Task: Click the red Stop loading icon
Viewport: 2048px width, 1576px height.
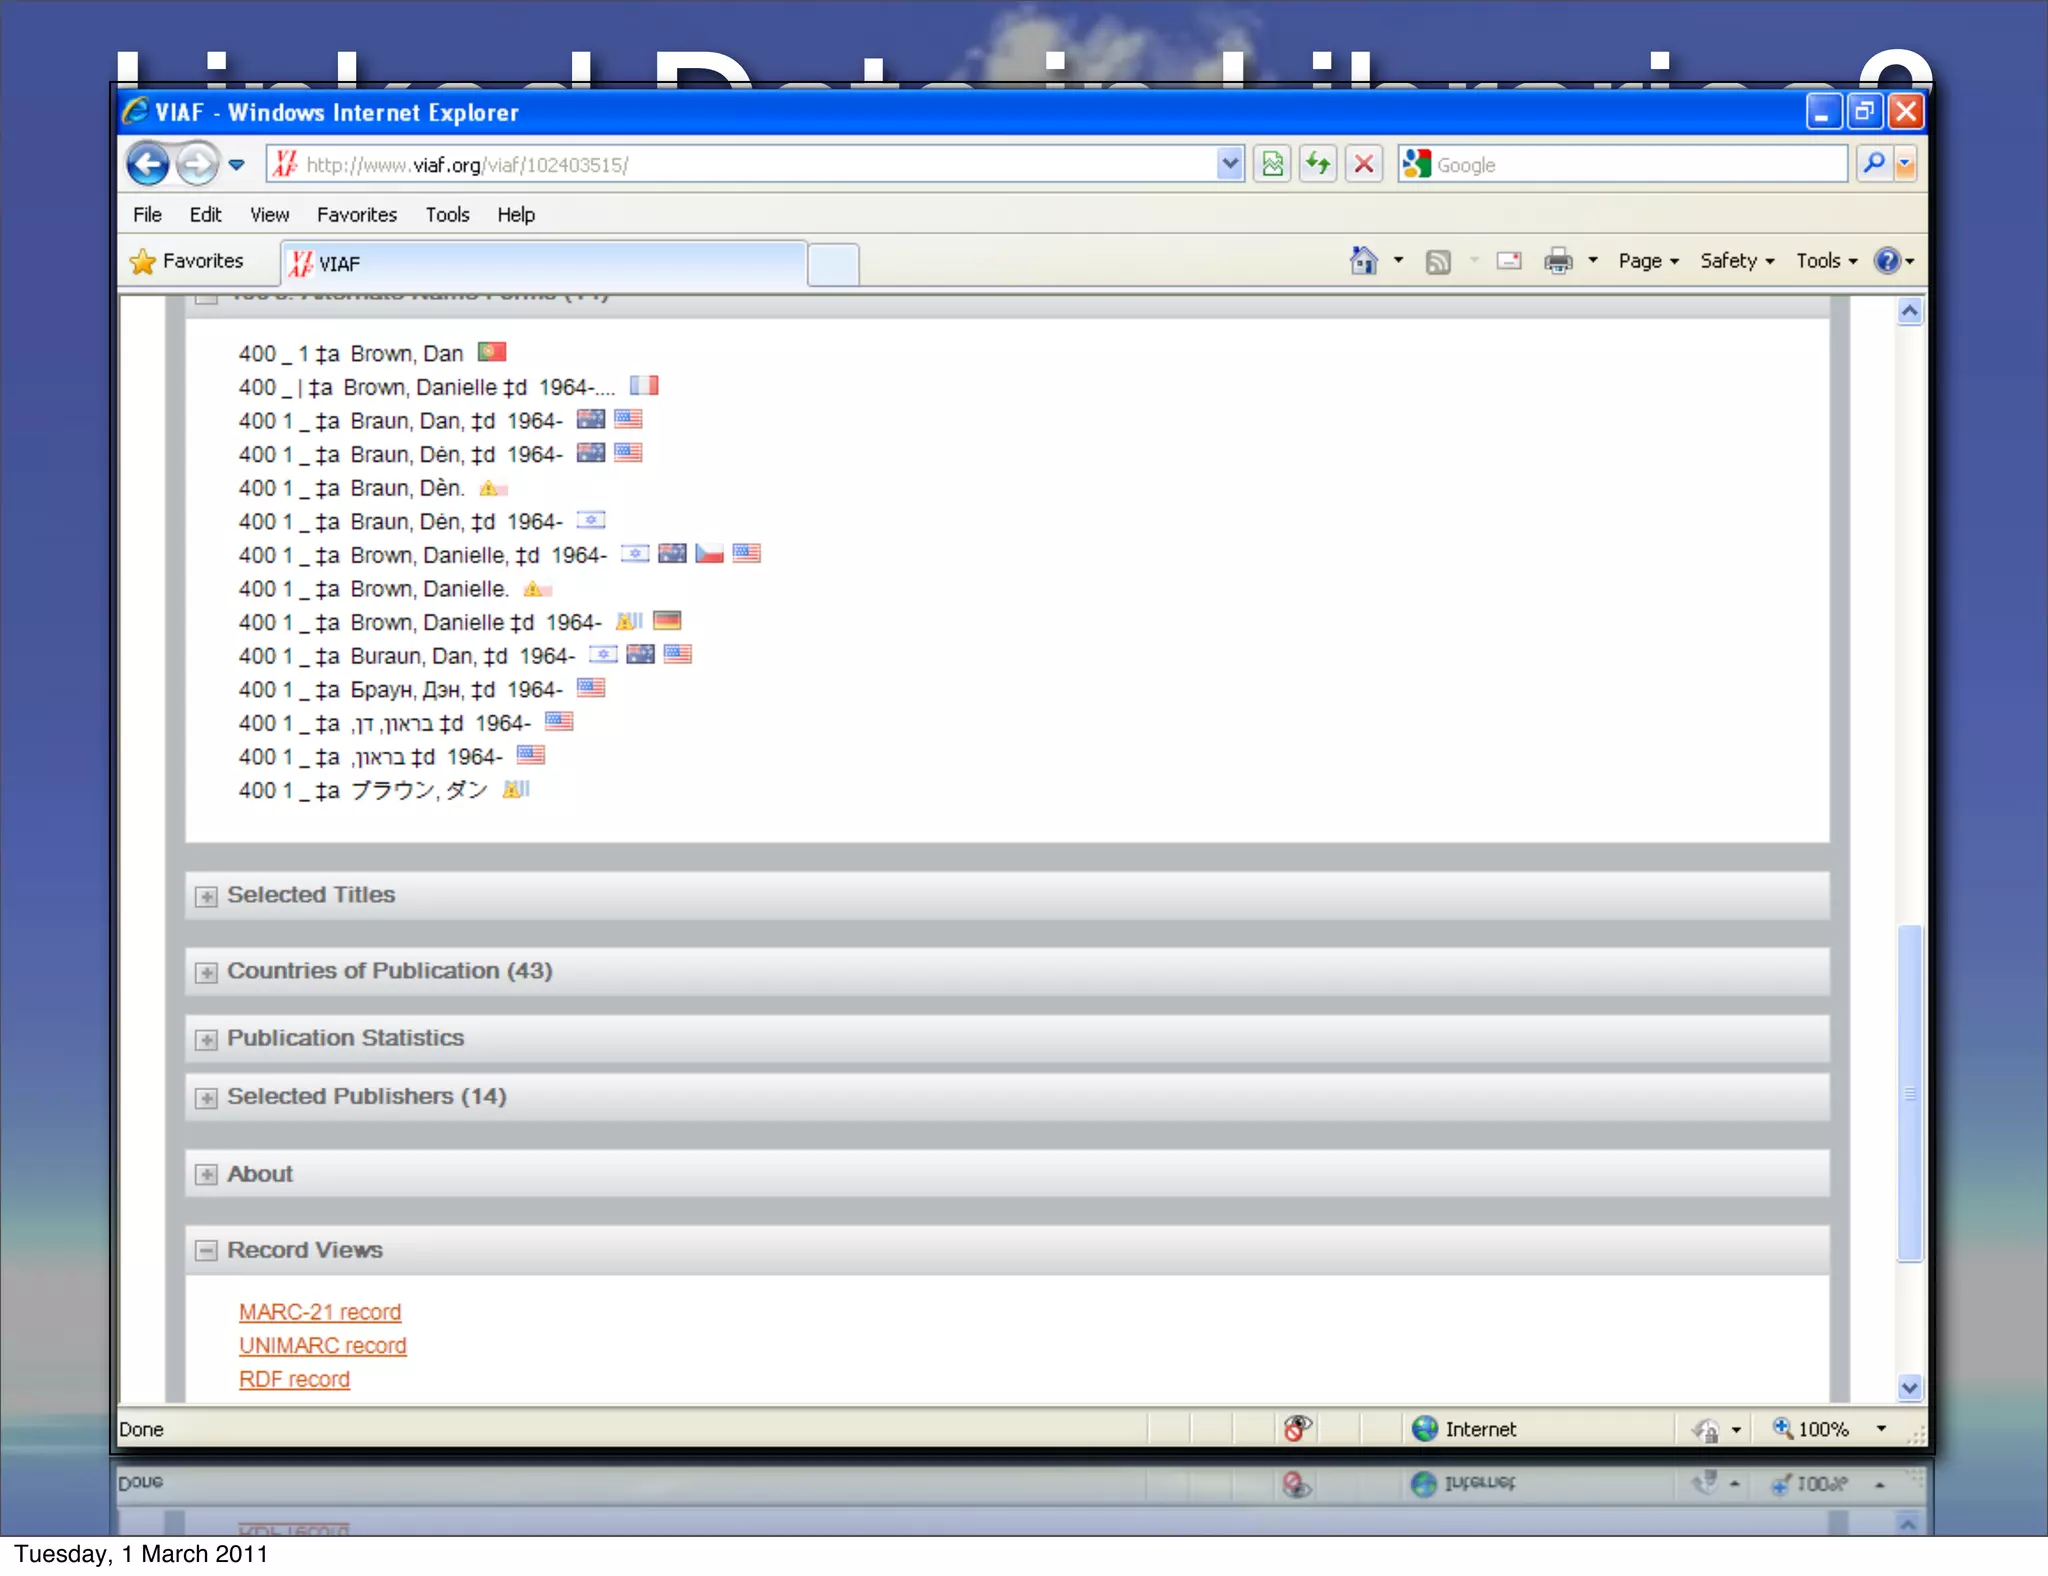Action: coord(1363,164)
